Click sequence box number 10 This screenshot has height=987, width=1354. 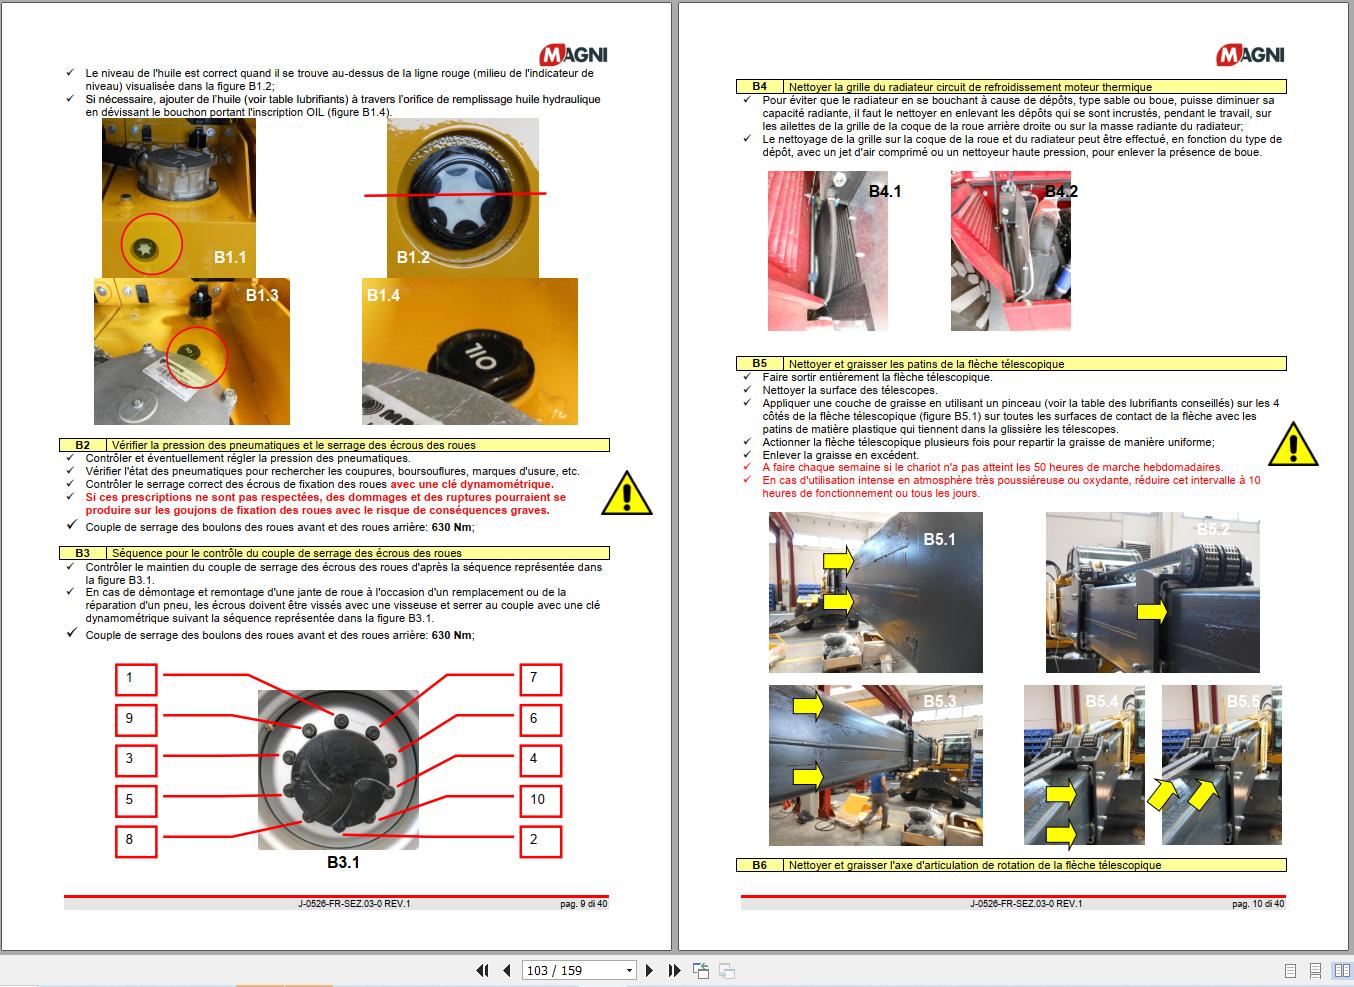coord(540,800)
